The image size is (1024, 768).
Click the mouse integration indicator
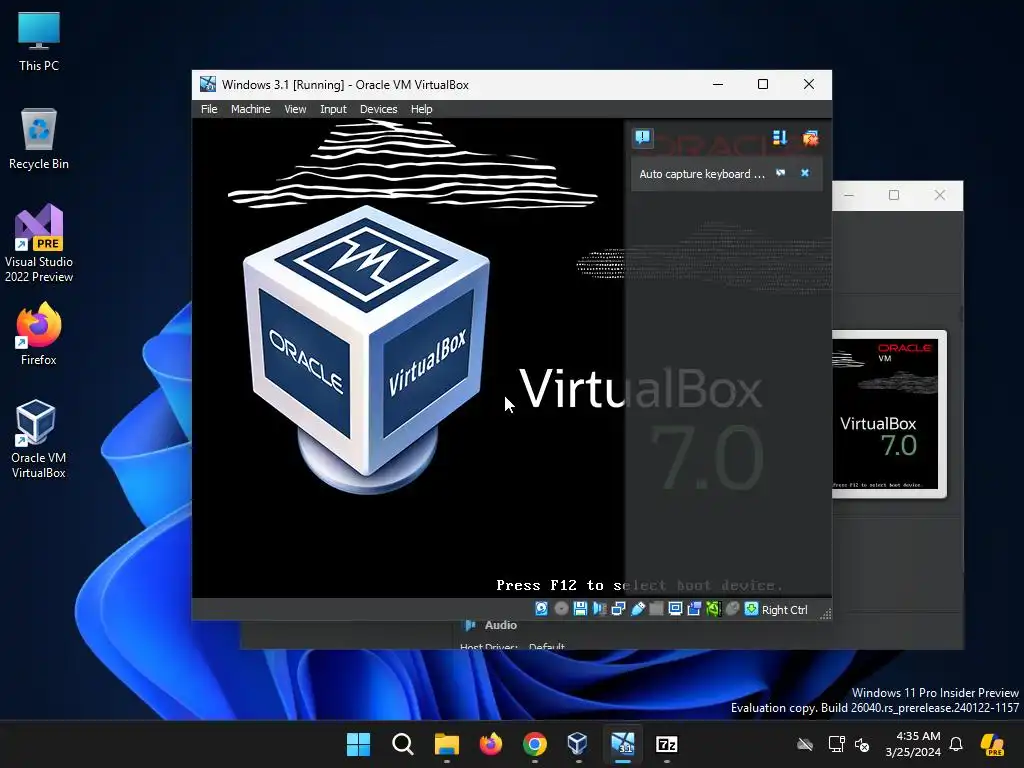point(733,609)
